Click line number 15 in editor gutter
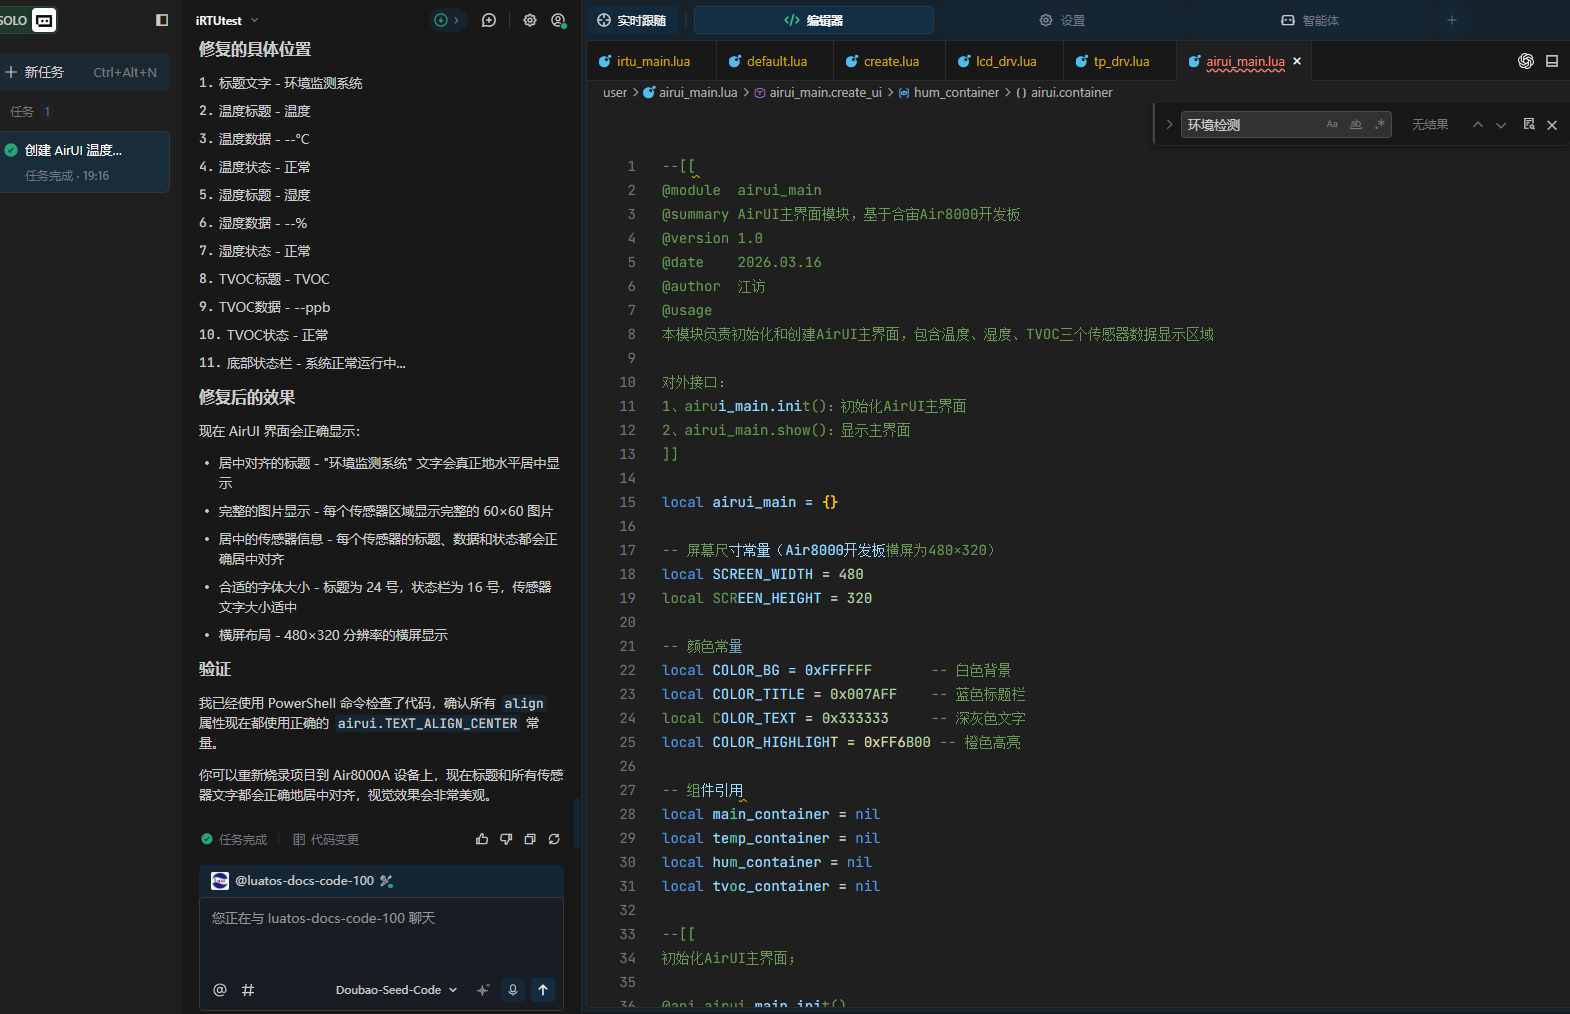This screenshot has width=1570, height=1014. [x=627, y=502]
